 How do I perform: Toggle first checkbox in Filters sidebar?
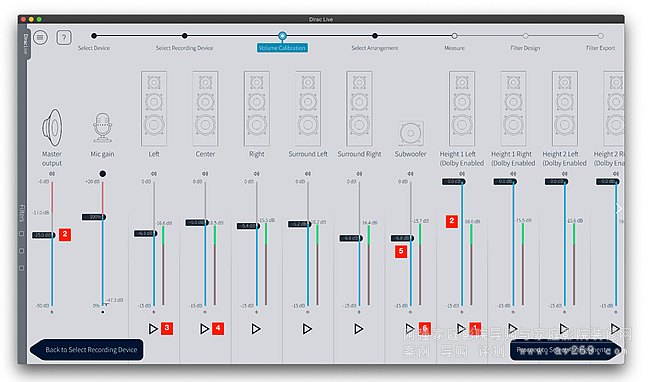point(22,234)
